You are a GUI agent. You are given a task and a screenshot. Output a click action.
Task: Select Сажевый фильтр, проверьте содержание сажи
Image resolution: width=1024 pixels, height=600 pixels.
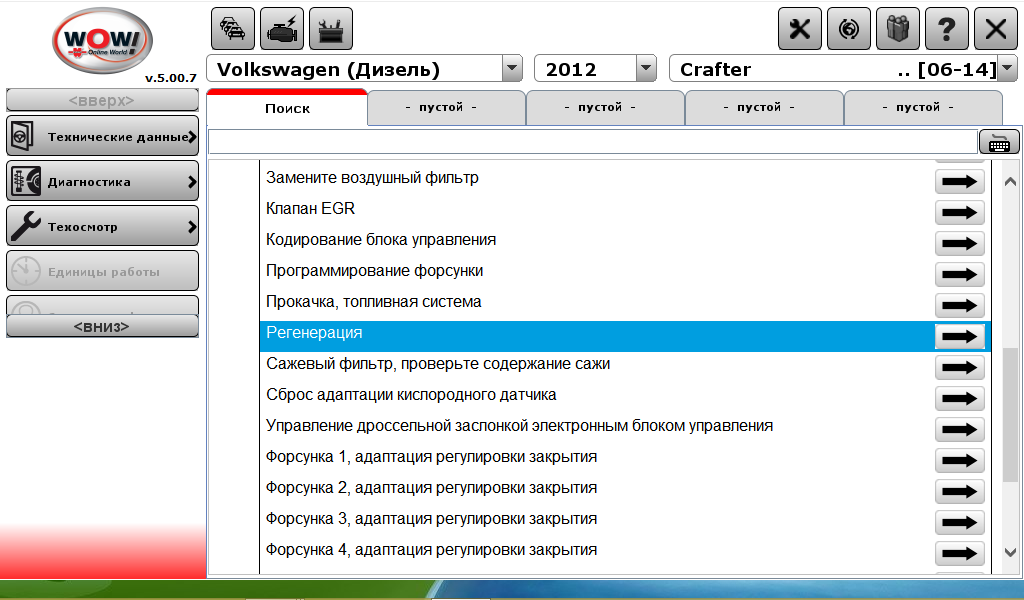coord(438,364)
